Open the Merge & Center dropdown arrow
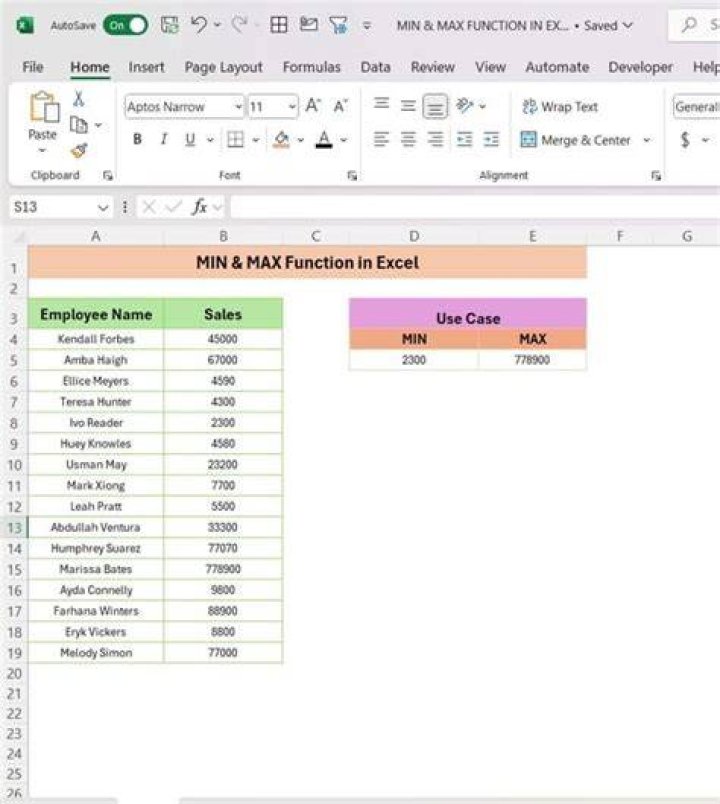 [647, 140]
